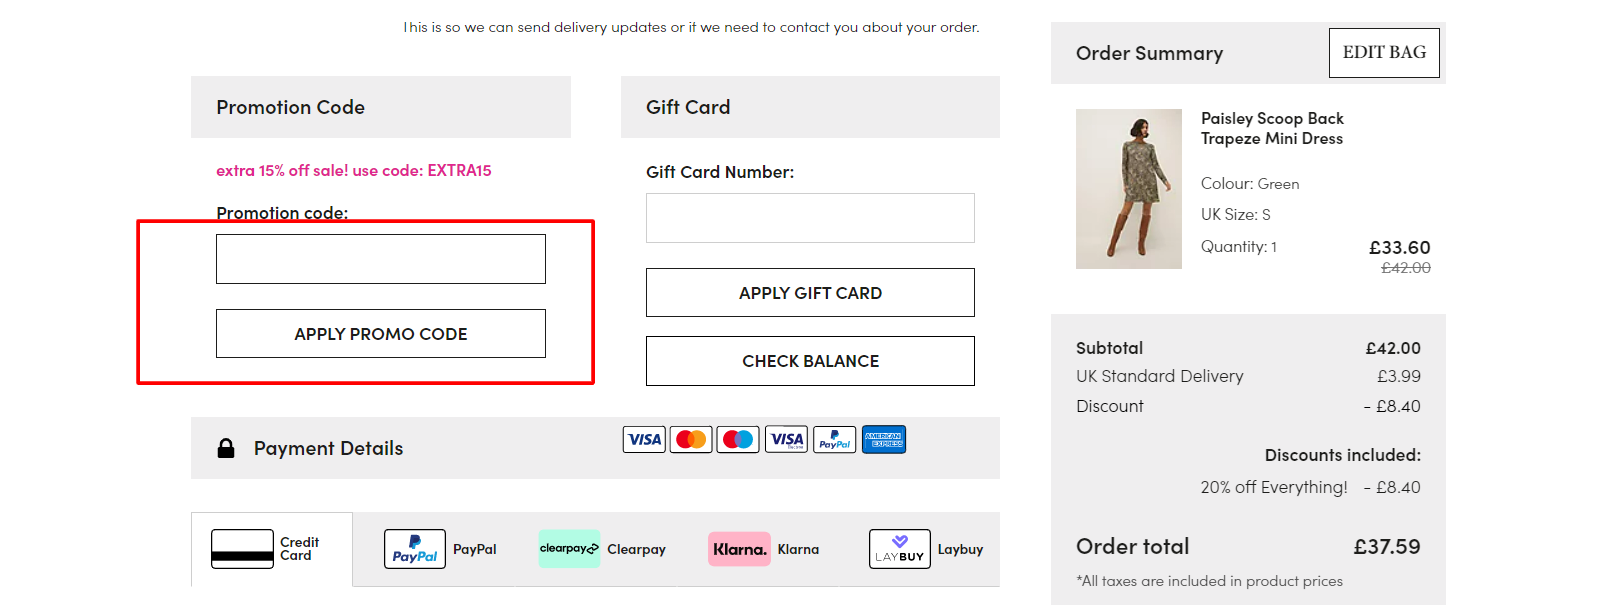The height and width of the screenshot is (605, 1617).
Task: Focus the Promotion code input field
Action: pyautogui.click(x=381, y=259)
